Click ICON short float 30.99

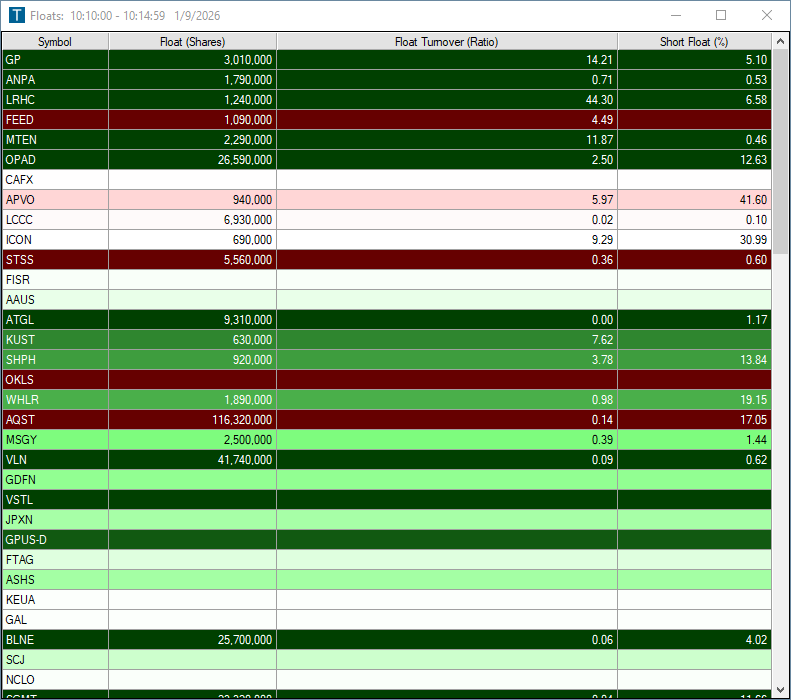(x=753, y=240)
